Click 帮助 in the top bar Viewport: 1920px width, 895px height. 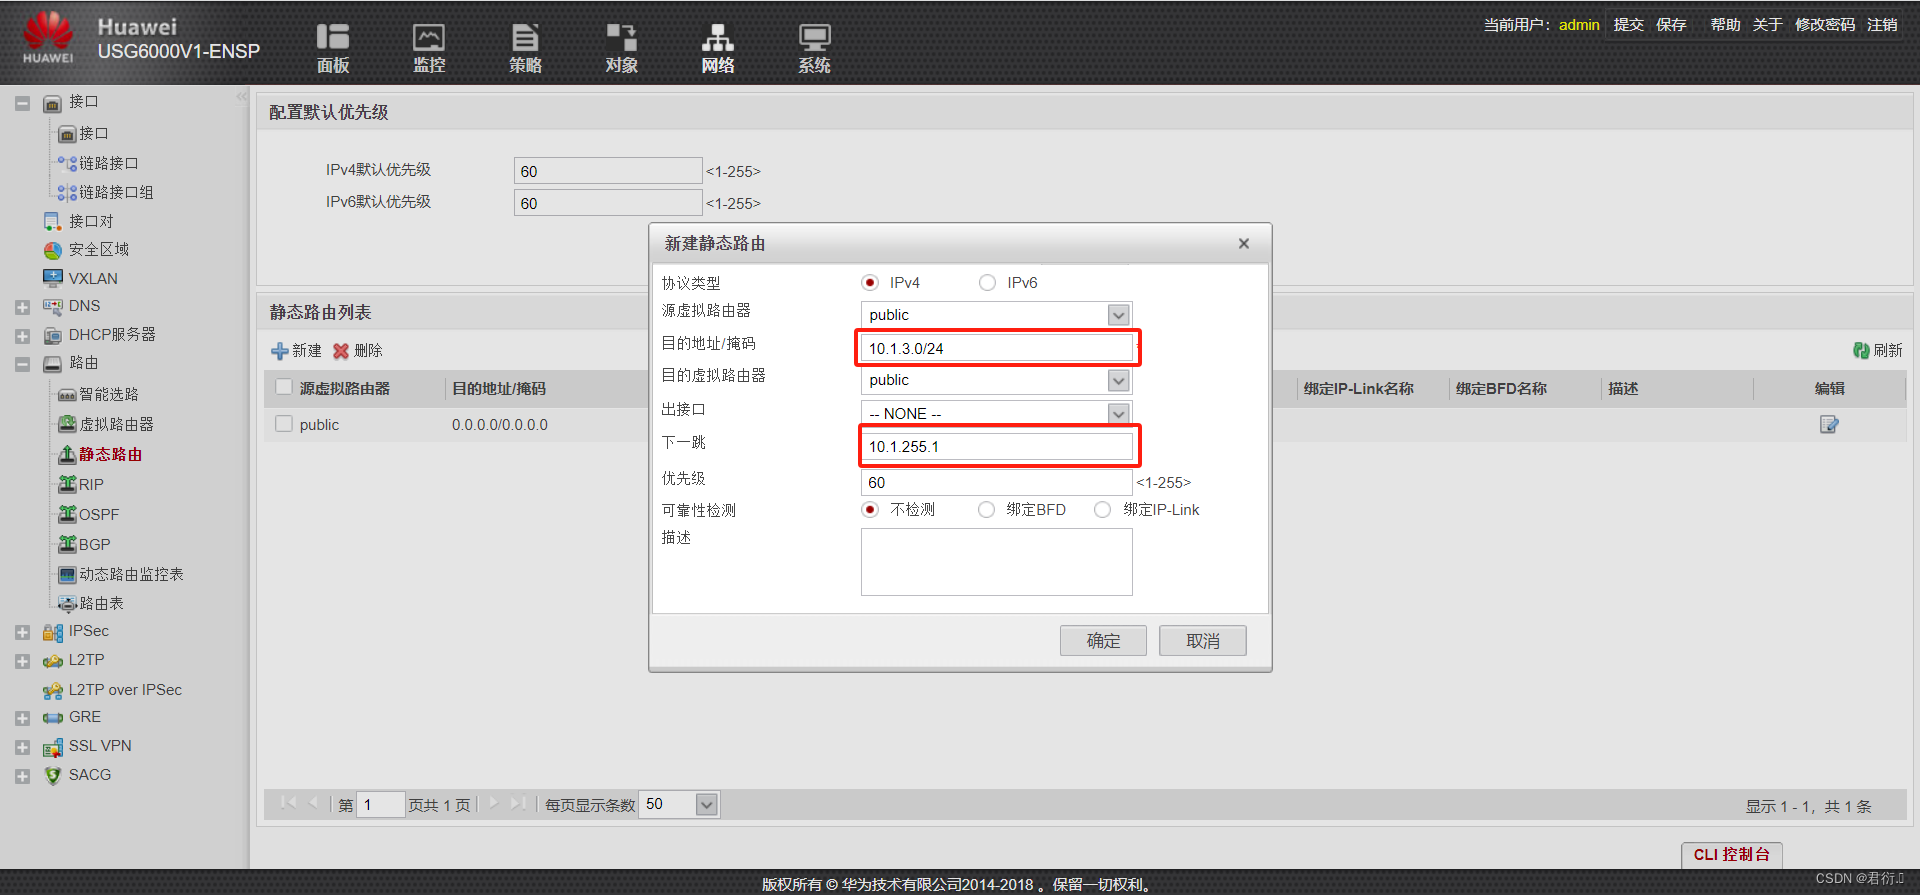pos(1725,24)
